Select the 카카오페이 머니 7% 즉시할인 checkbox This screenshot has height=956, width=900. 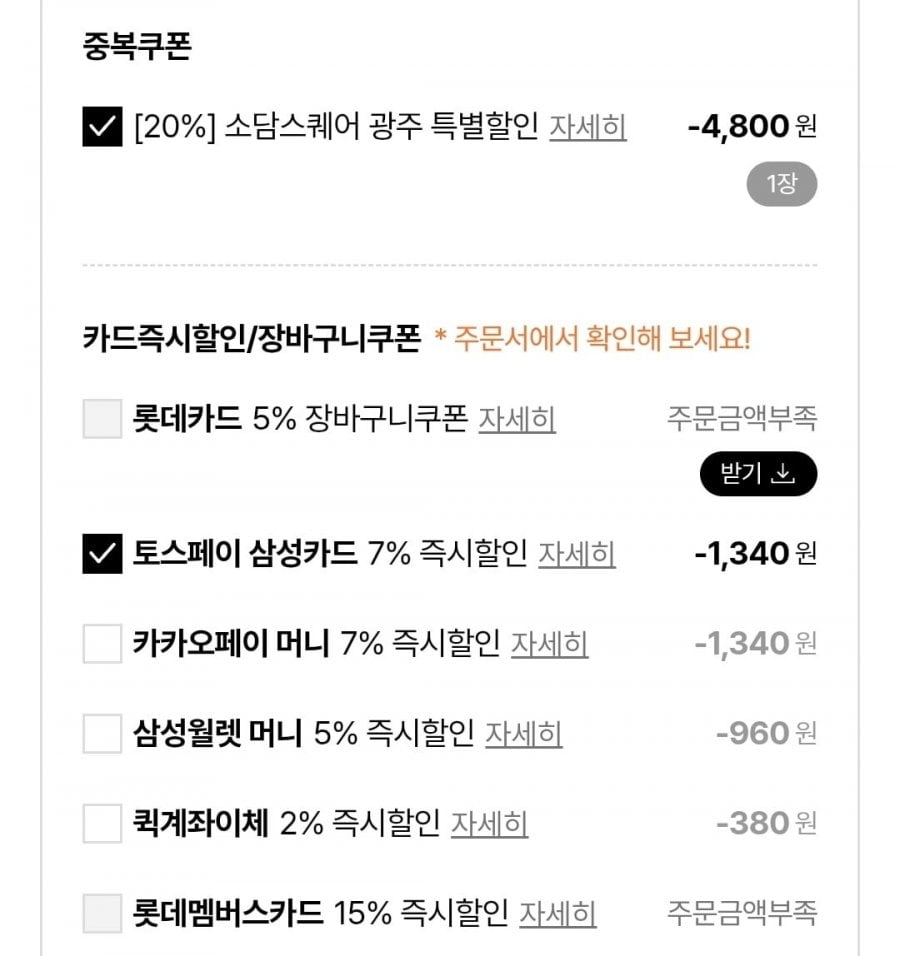(x=102, y=644)
